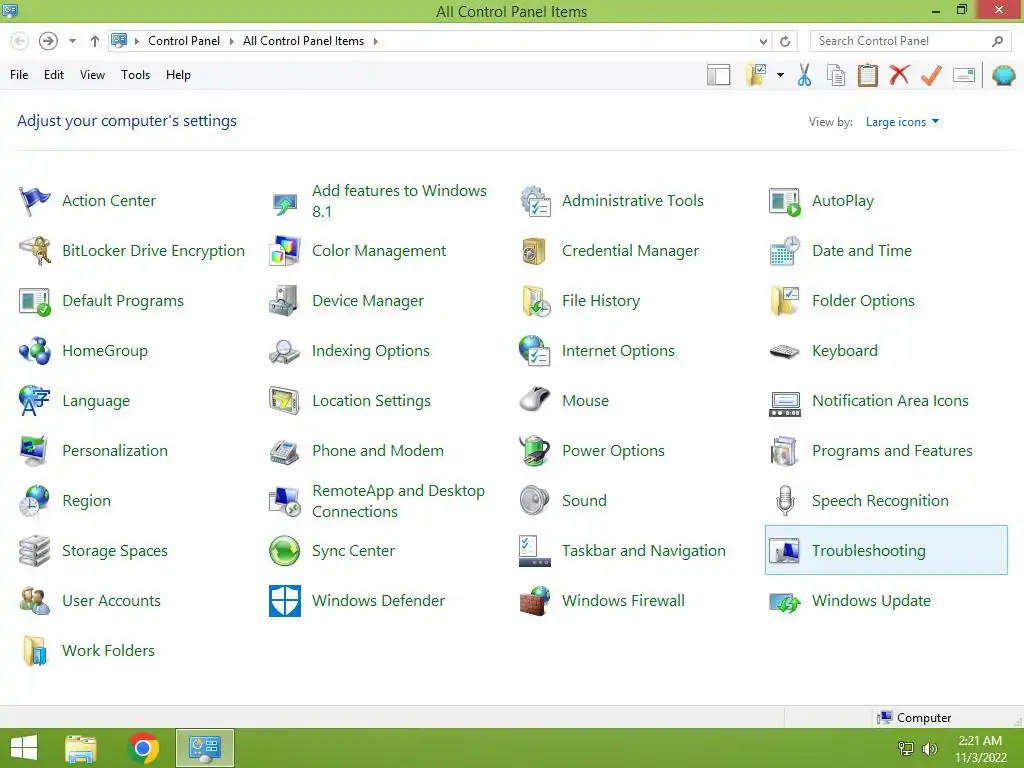Click the Control Panel breadcrumb in address bar
Screen dimensions: 1024x768
click(x=184, y=41)
